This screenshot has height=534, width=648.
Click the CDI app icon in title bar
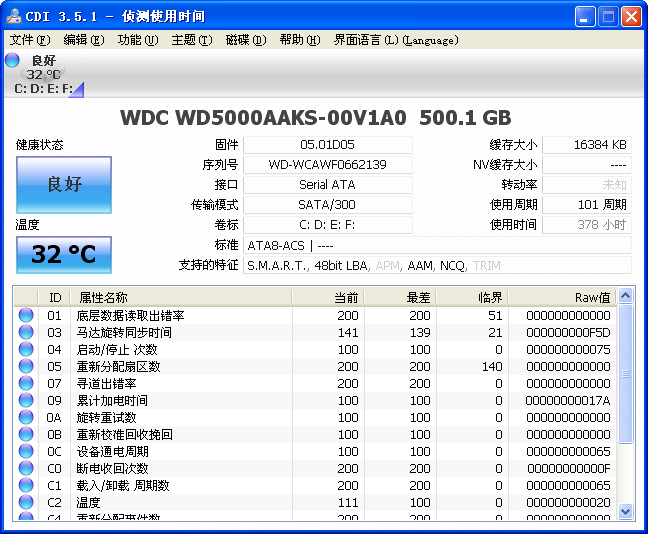14,16
